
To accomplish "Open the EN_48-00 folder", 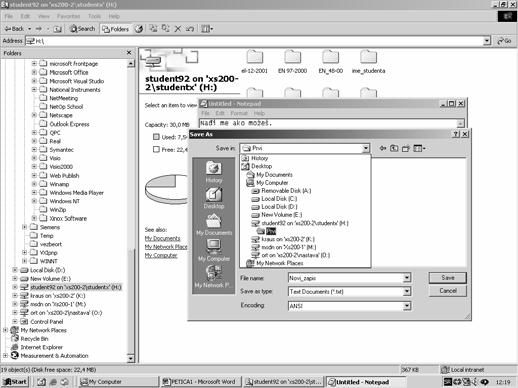I will [x=330, y=61].
